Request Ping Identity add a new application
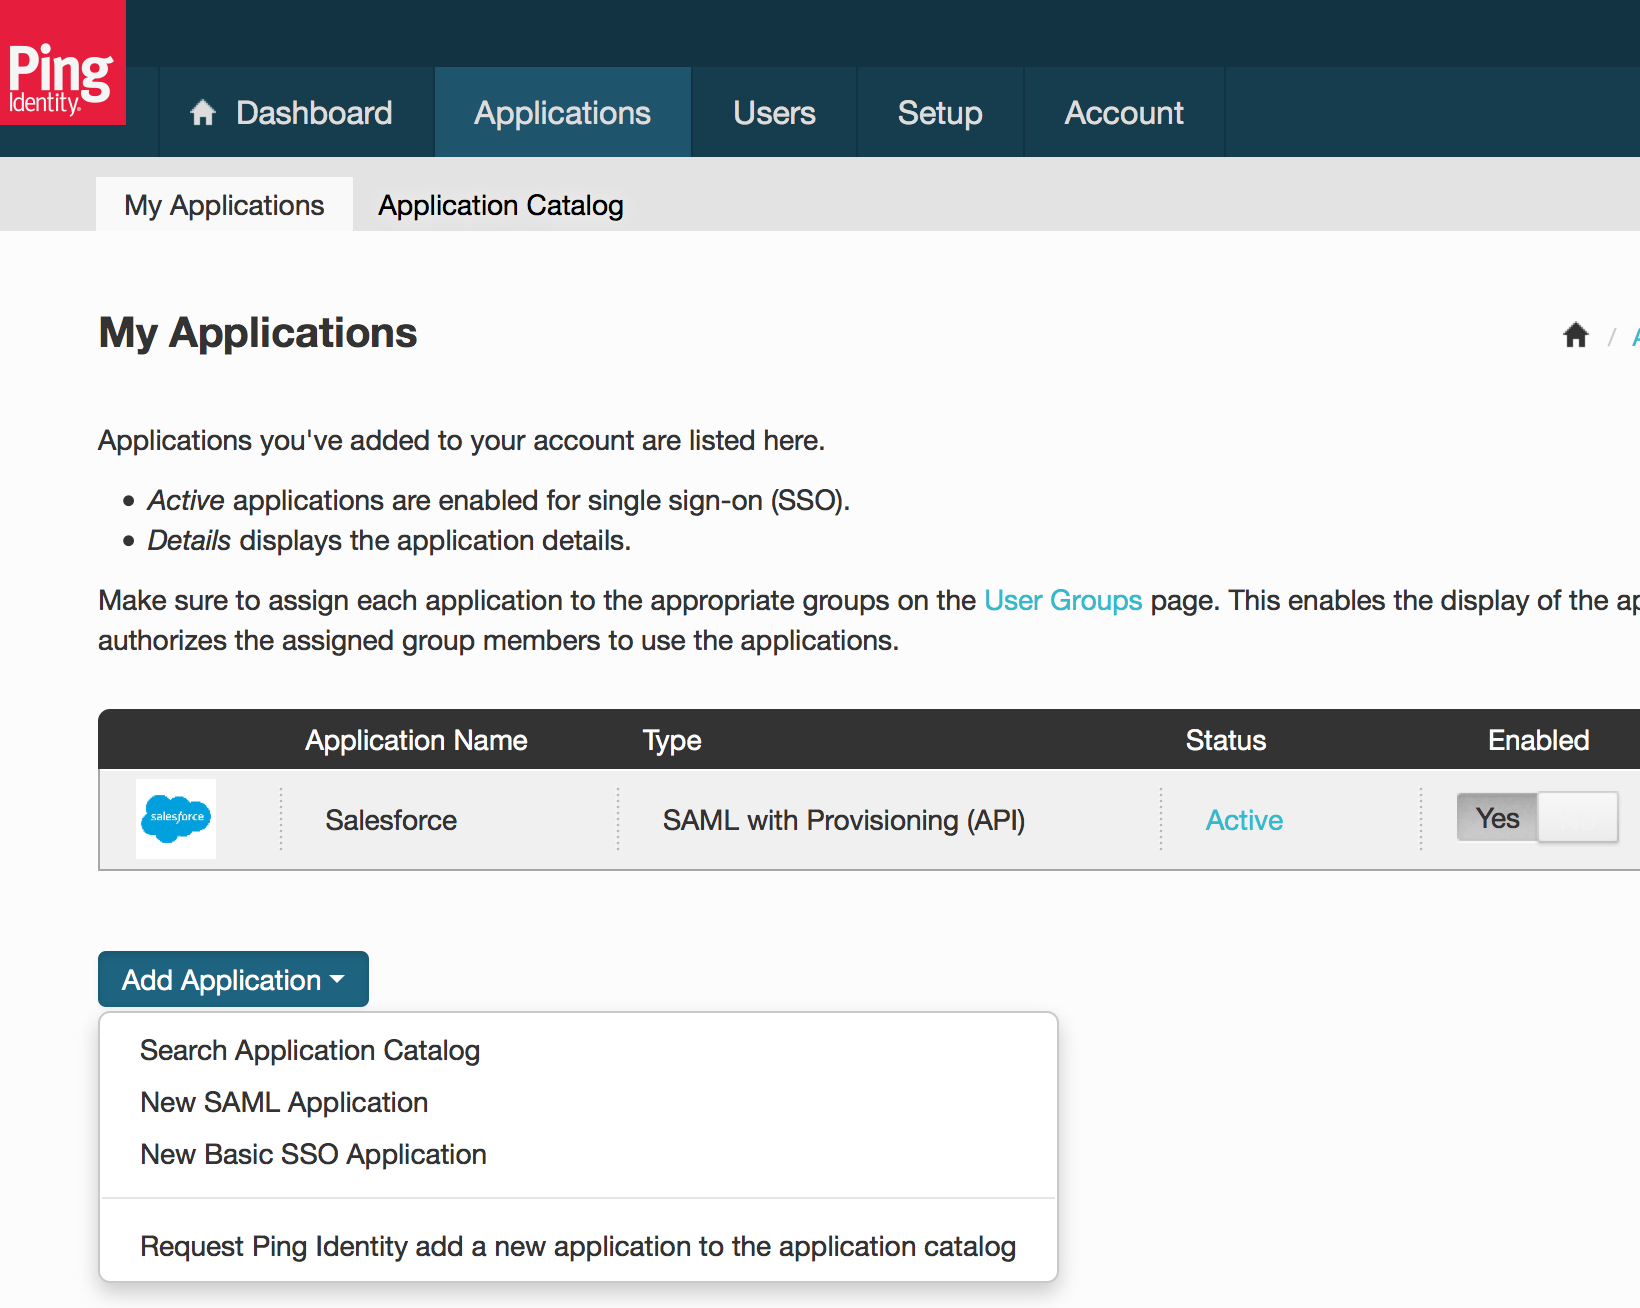 tap(577, 1246)
